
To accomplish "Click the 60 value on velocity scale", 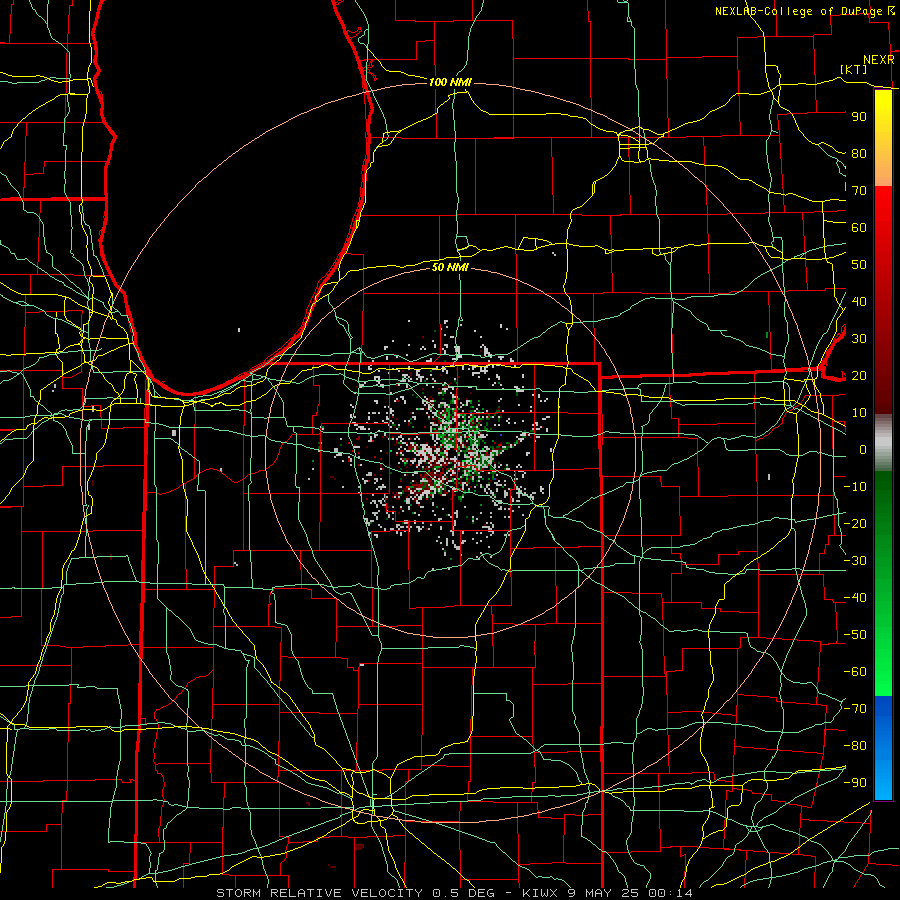I will [859, 227].
